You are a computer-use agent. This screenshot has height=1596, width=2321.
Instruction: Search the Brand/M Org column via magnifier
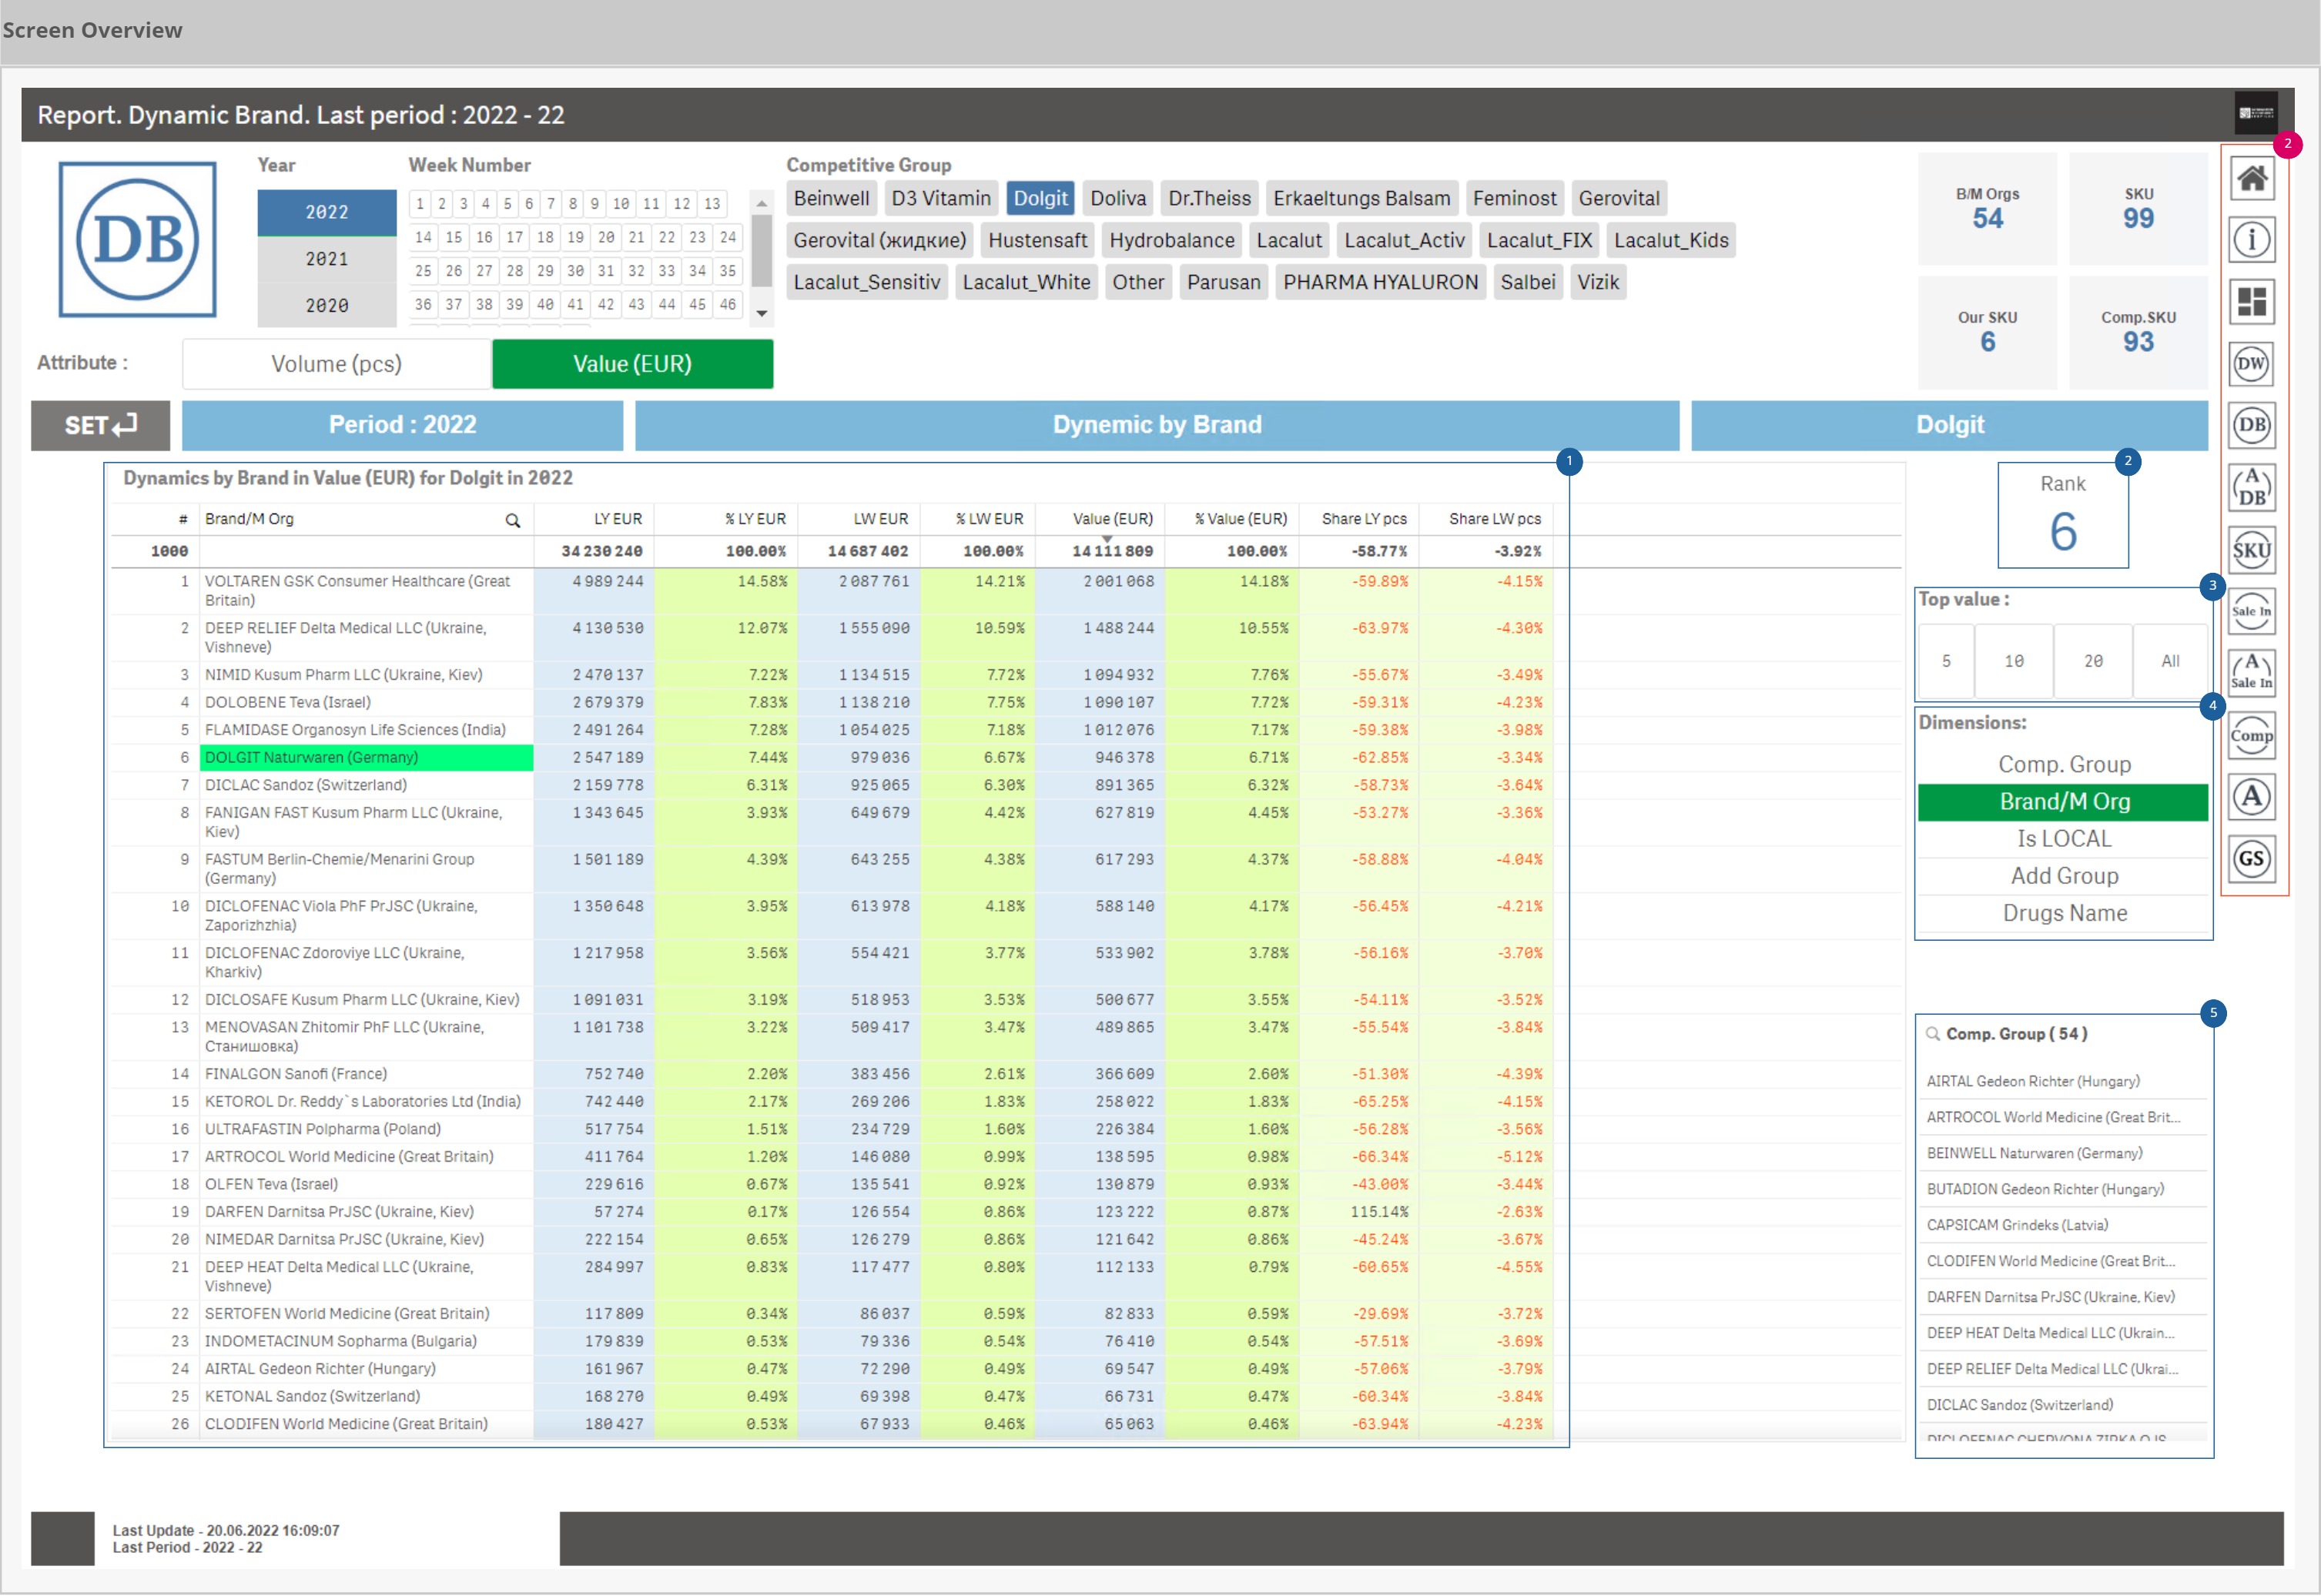pyautogui.click(x=512, y=520)
